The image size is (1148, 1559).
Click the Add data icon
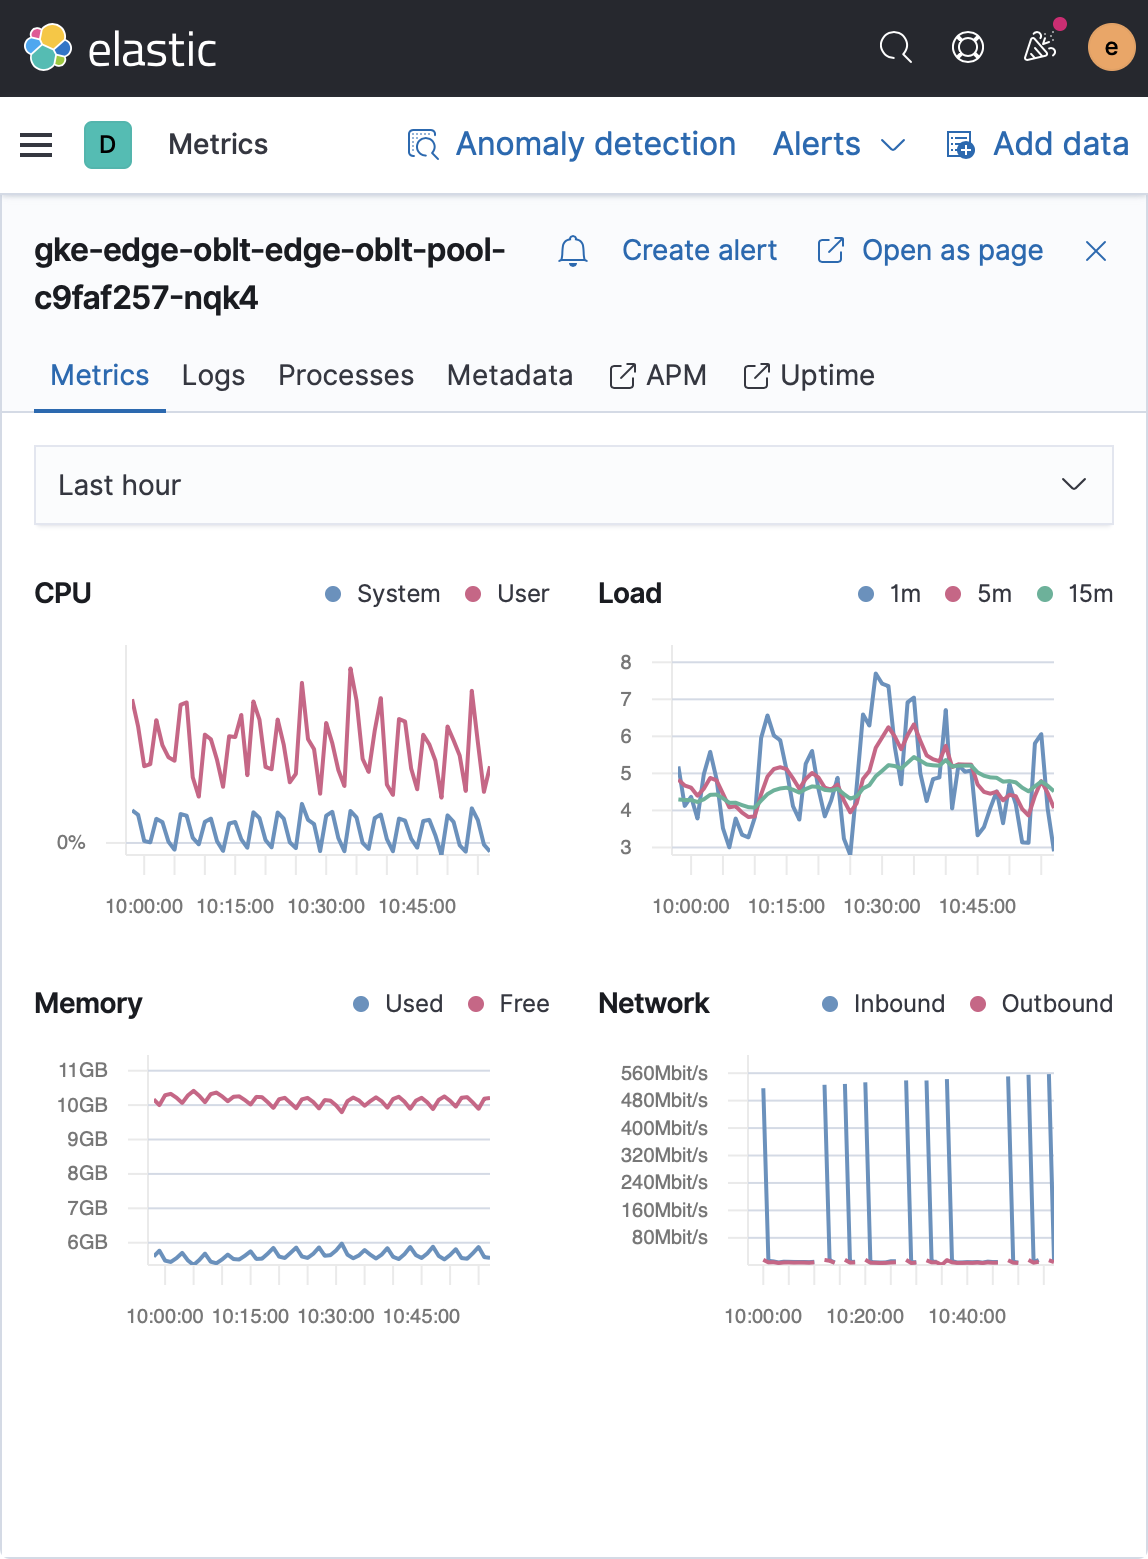(x=959, y=144)
